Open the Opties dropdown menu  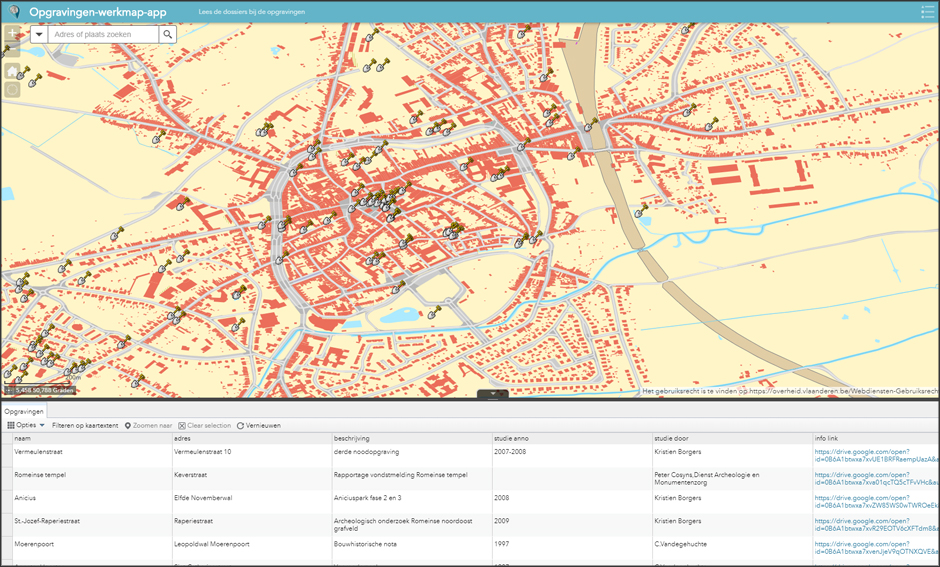point(26,425)
